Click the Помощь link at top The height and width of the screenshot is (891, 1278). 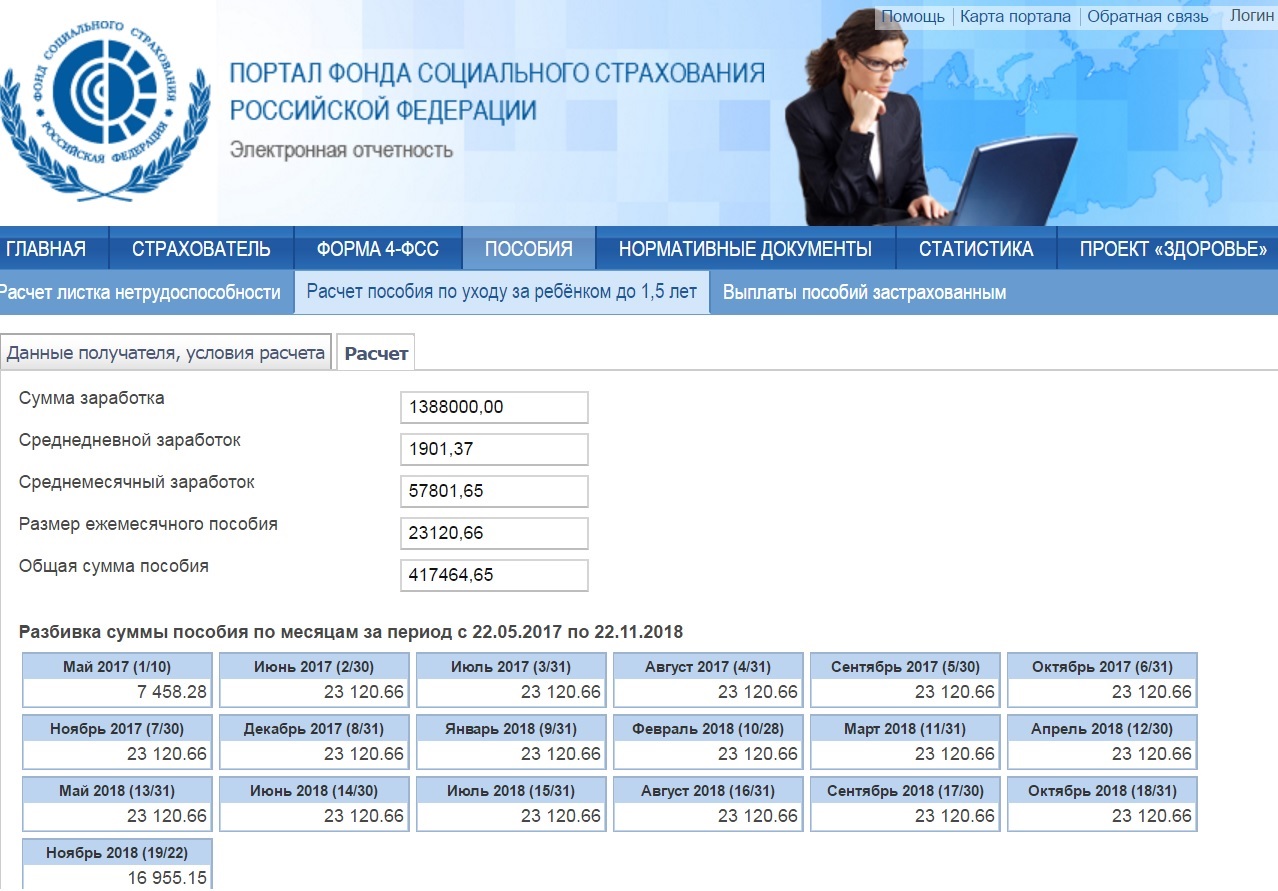pyautogui.click(x=912, y=17)
